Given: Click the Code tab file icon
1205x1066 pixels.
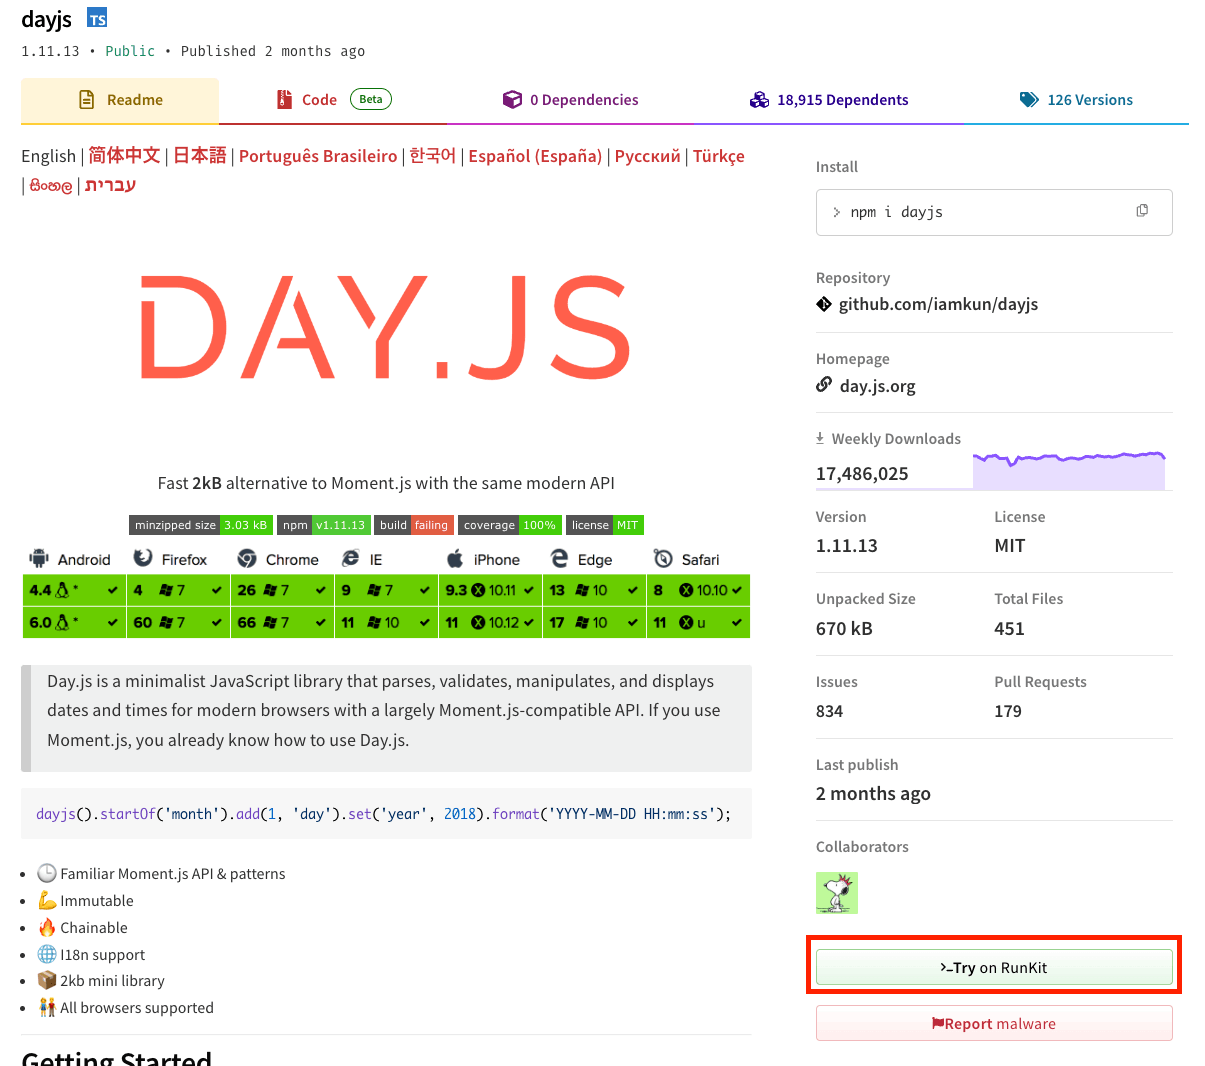Looking at the screenshot, I should (x=283, y=100).
